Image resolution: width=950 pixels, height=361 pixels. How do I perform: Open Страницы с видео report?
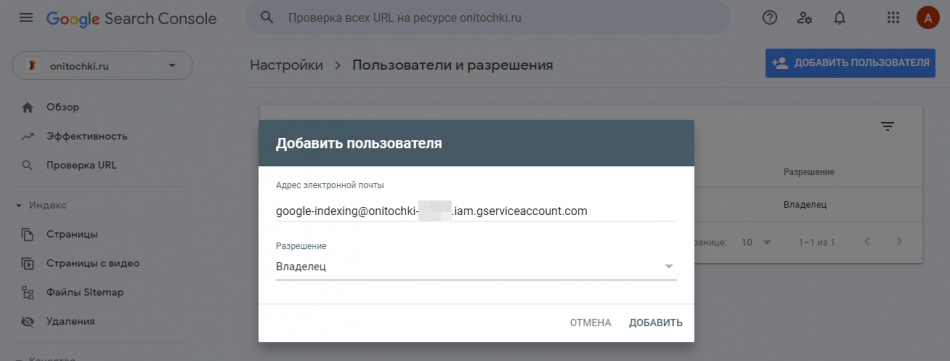pyautogui.click(x=93, y=263)
